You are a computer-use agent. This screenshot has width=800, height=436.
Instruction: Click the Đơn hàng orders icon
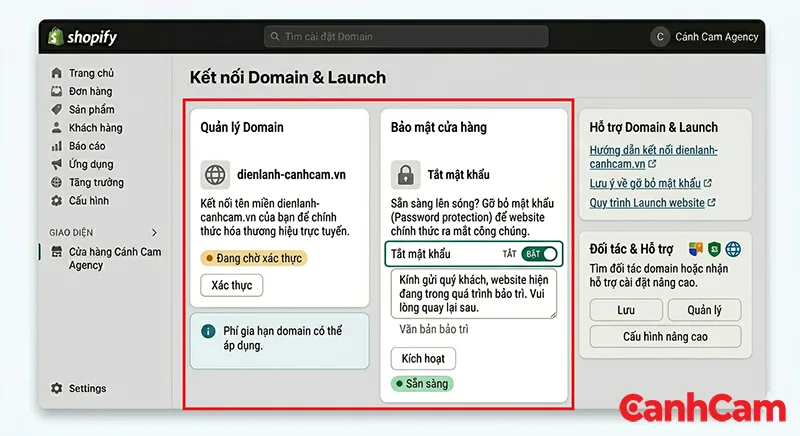coord(57,91)
